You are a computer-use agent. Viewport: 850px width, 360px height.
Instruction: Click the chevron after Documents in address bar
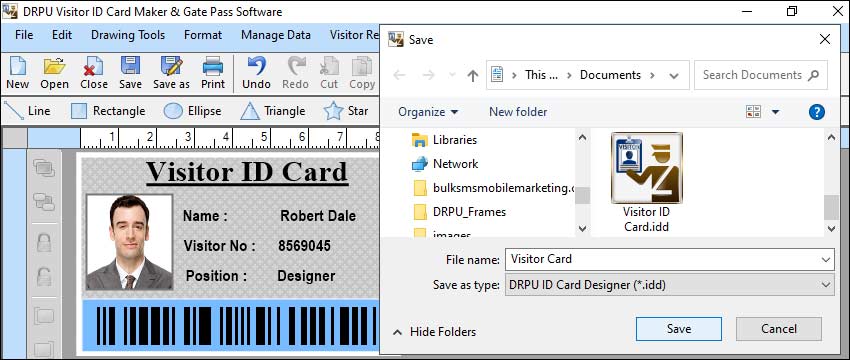[652, 75]
